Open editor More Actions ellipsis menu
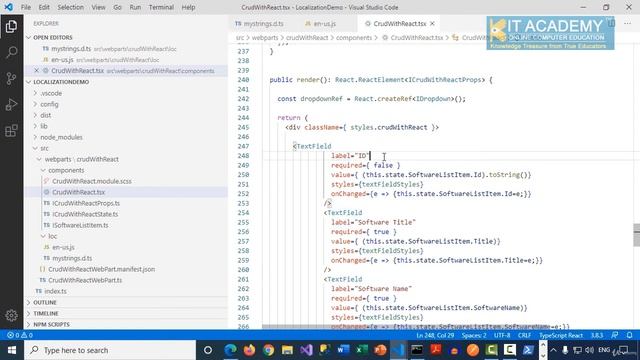The width and height of the screenshot is (640, 360). (x=627, y=23)
